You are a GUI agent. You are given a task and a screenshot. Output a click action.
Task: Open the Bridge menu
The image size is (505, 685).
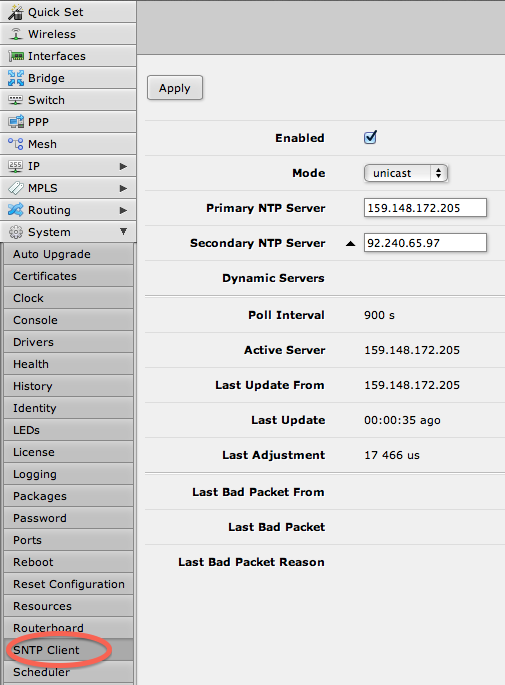click(x=68, y=78)
